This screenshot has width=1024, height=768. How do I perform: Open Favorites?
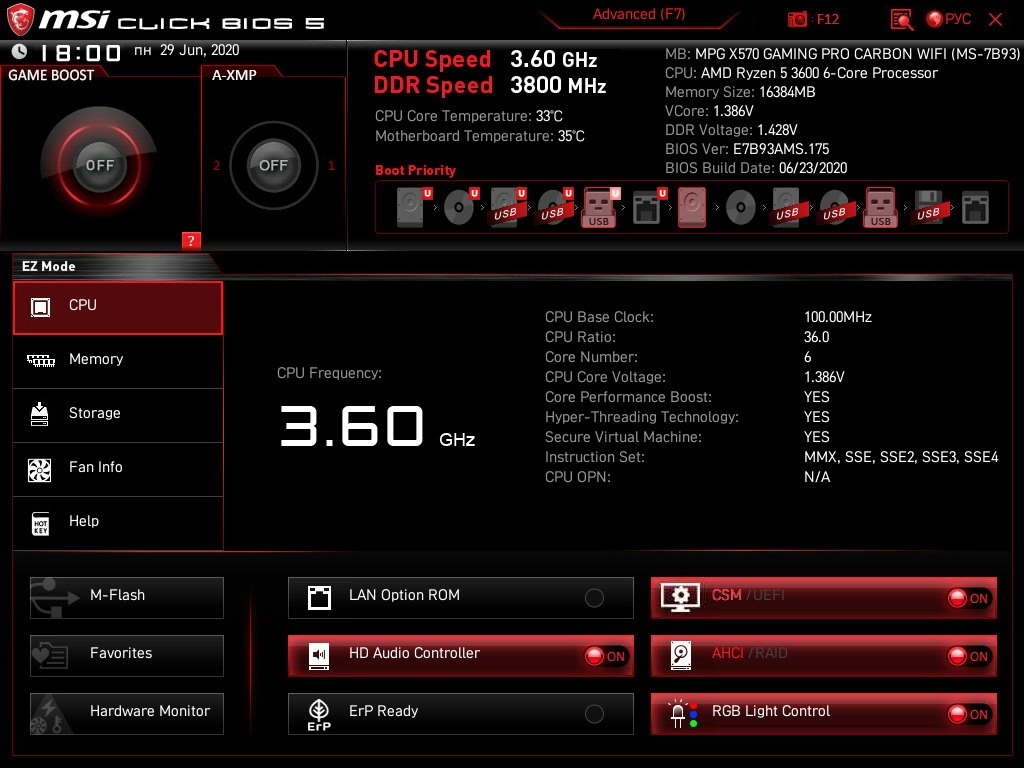pos(127,655)
